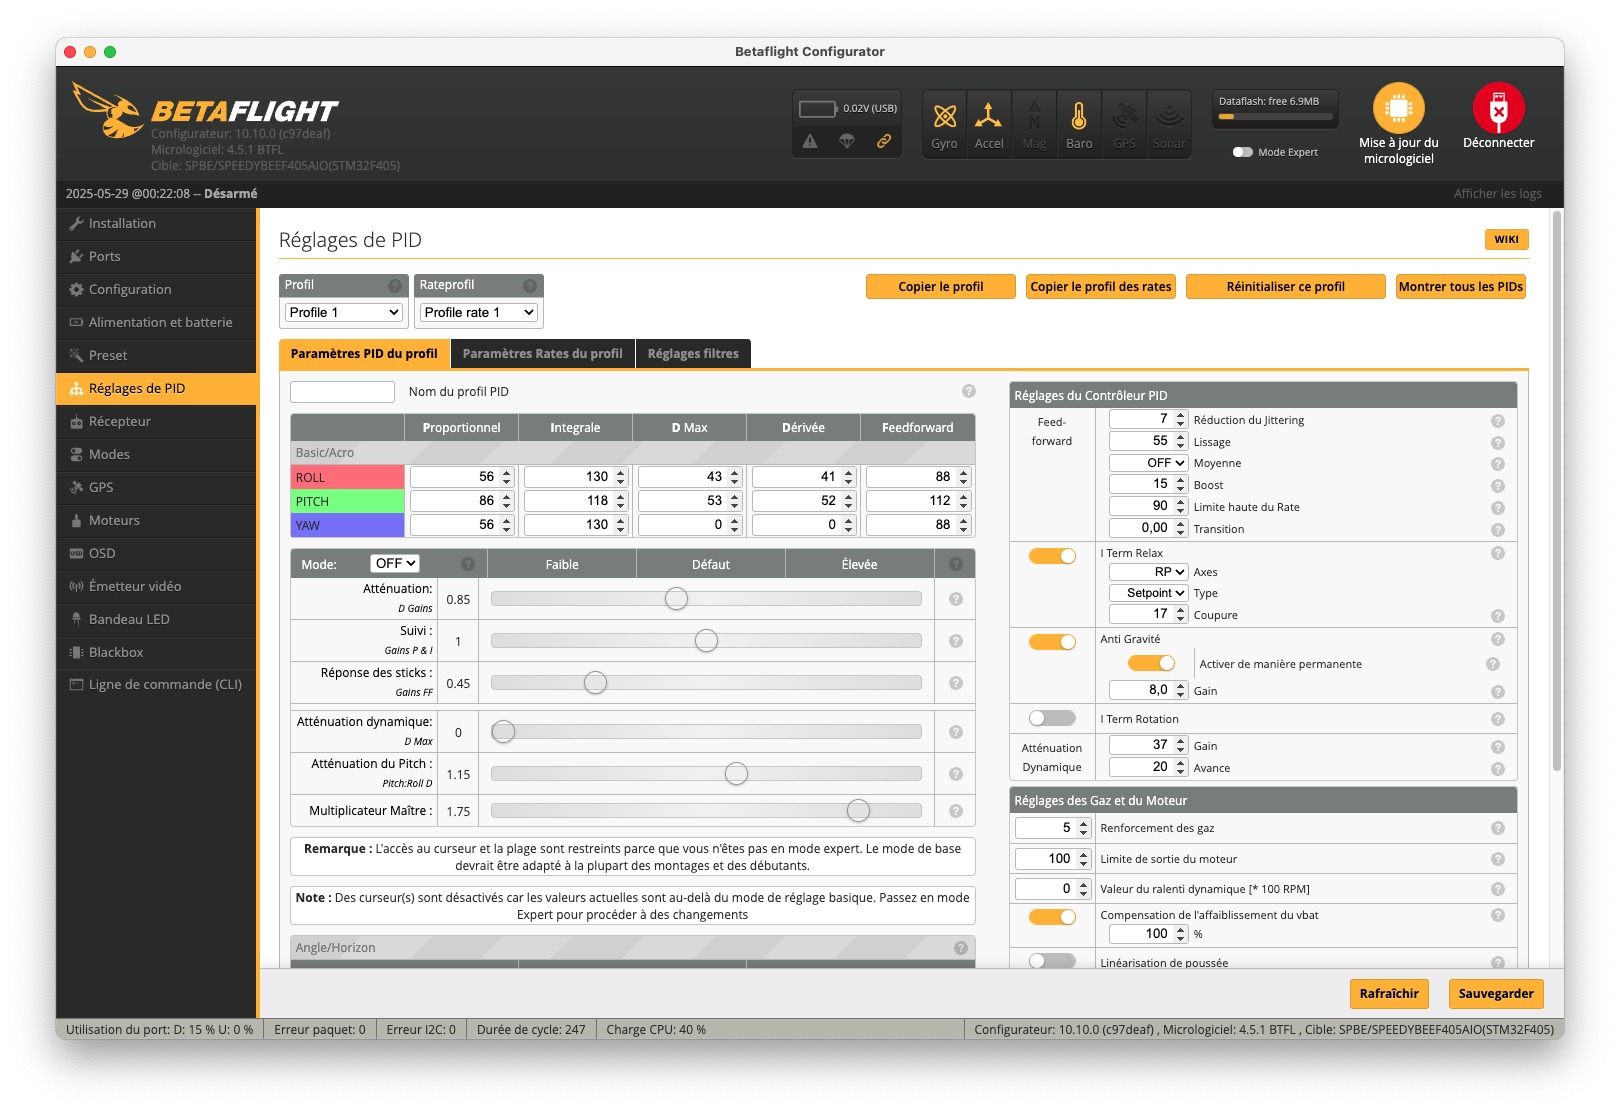Click Copier le profil des rates button
The image size is (1620, 1113).
pyautogui.click(x=1101, y=287)
